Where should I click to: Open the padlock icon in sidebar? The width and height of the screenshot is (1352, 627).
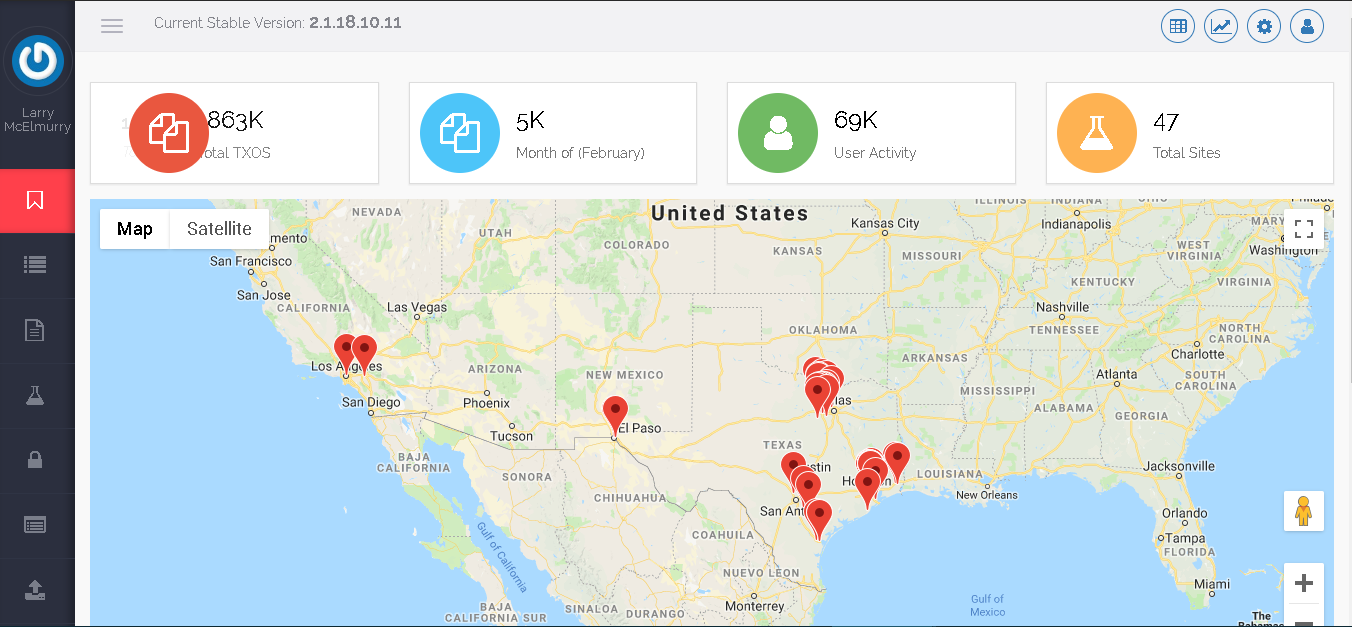point(36,460)
